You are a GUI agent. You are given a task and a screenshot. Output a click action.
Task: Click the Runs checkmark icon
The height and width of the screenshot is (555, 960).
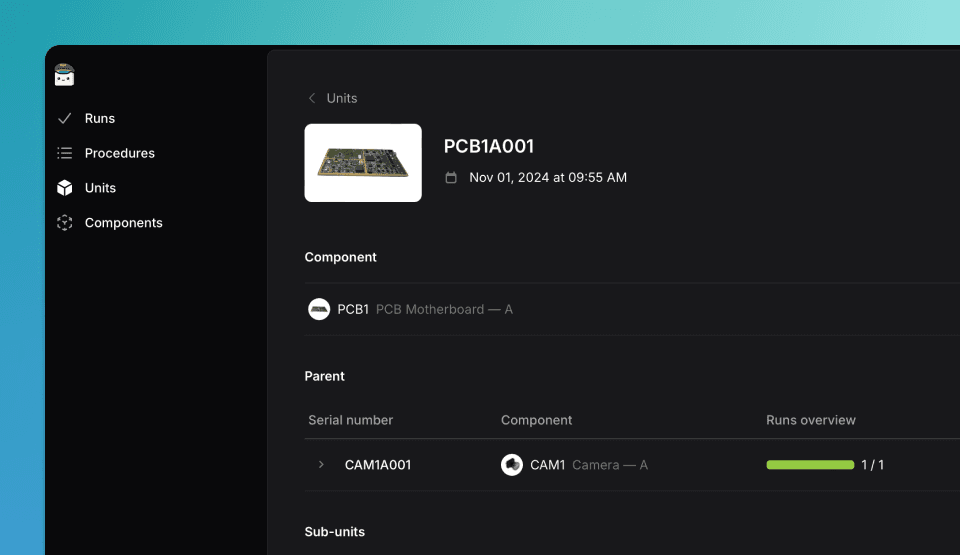64,118
